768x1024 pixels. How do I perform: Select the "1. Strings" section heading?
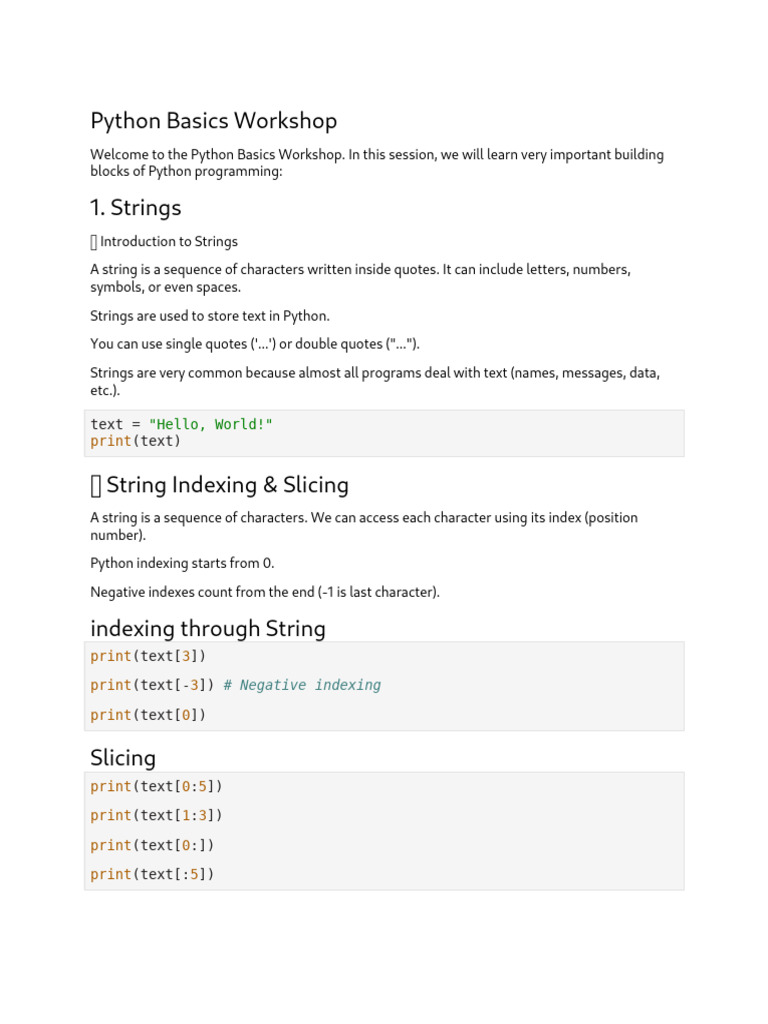tap(136, 208)
